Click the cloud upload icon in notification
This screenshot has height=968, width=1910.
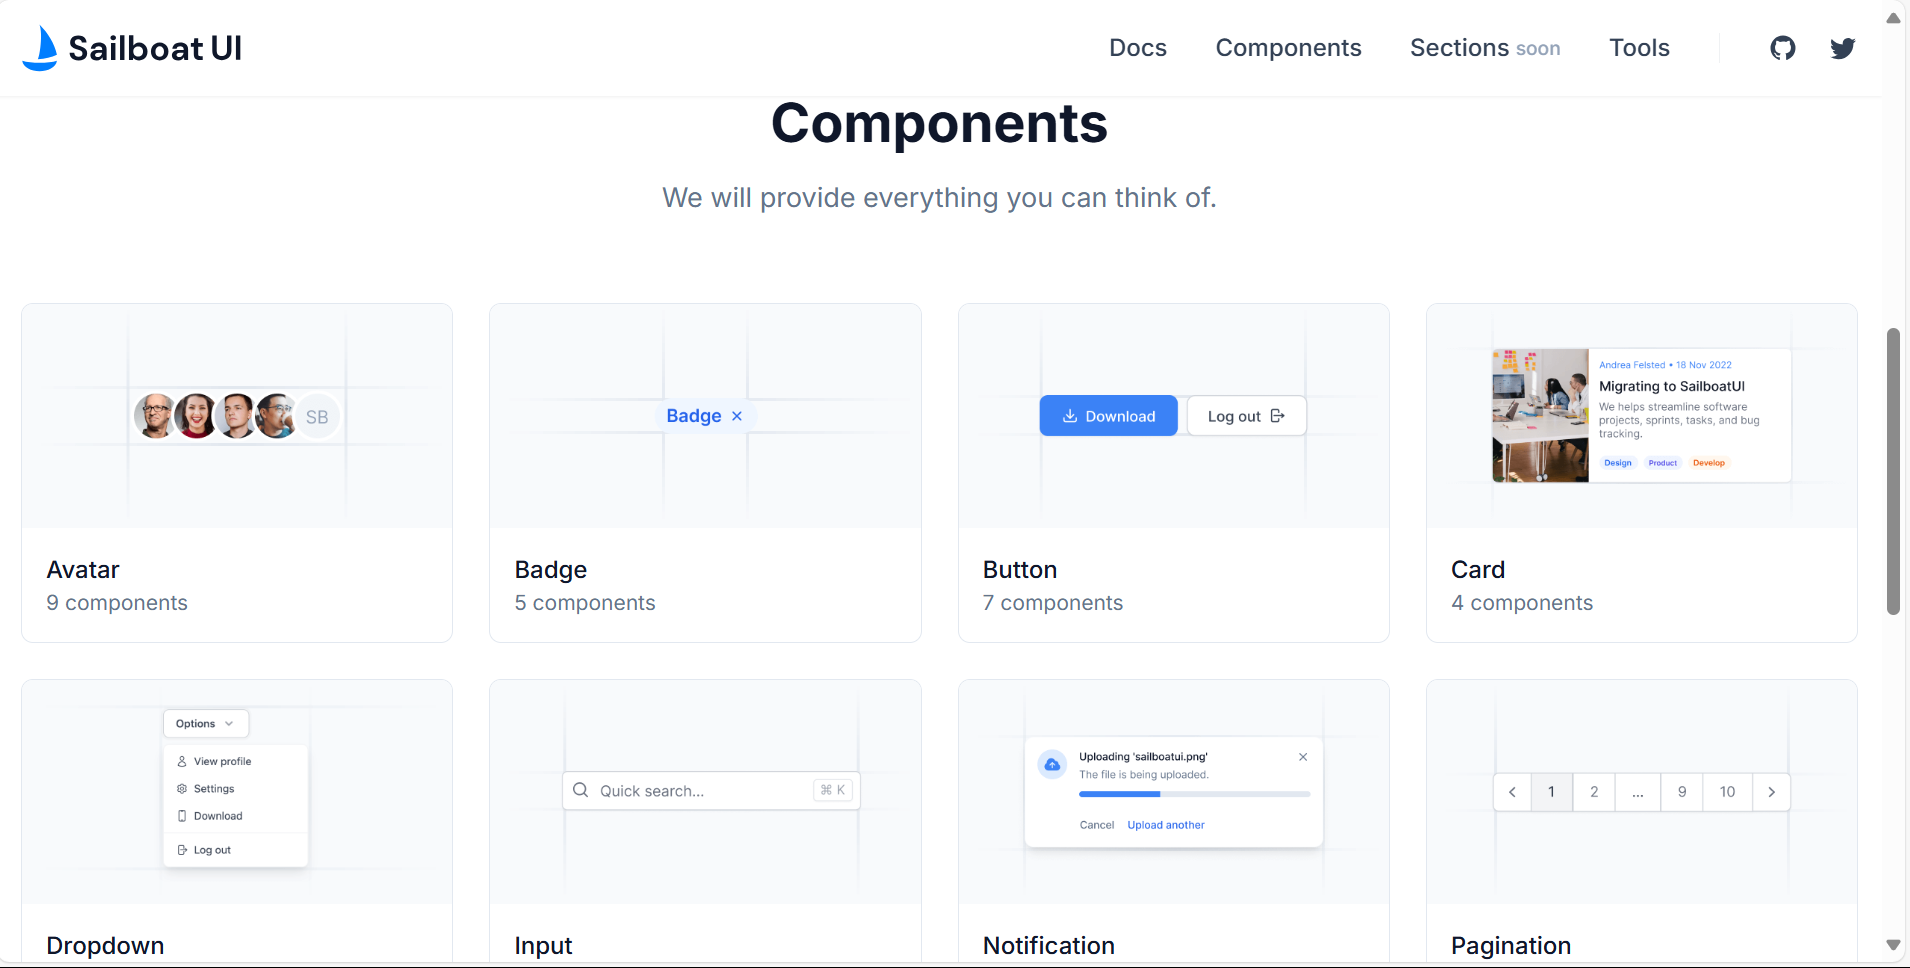point(1052,765)
